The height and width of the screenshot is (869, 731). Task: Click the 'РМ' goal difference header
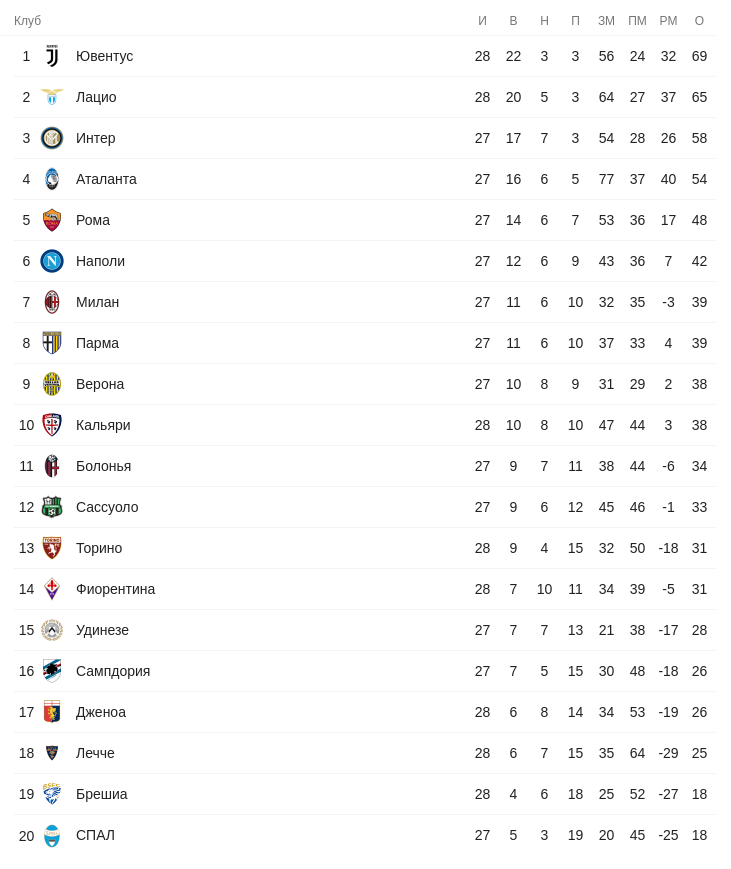click(668, 21)
